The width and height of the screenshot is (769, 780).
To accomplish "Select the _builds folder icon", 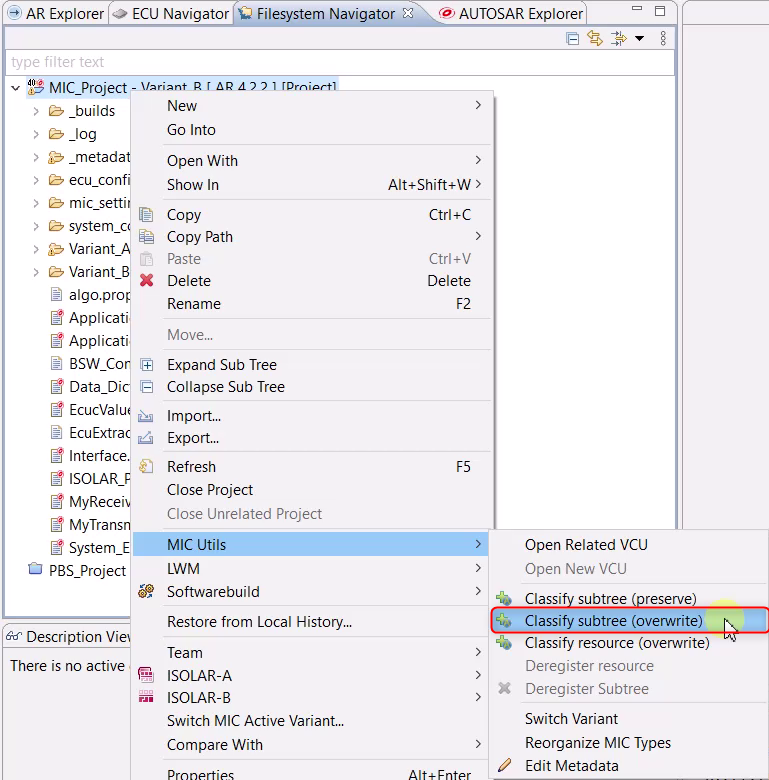I will pyautogui.click(x=56, y=110).
